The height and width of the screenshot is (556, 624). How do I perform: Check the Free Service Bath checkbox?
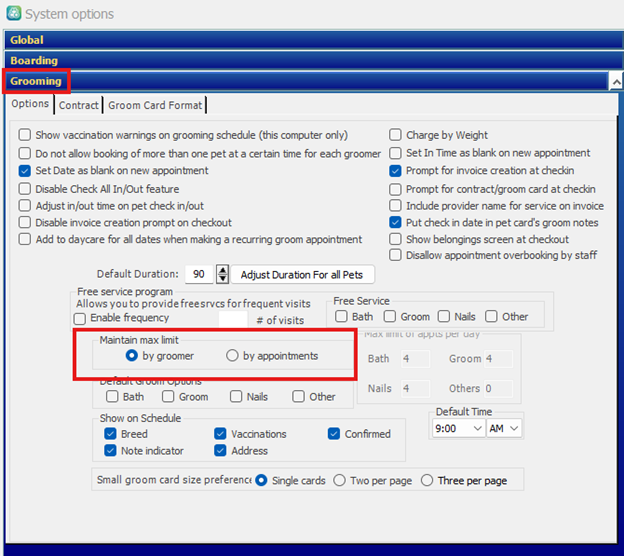tap(341, 316)
